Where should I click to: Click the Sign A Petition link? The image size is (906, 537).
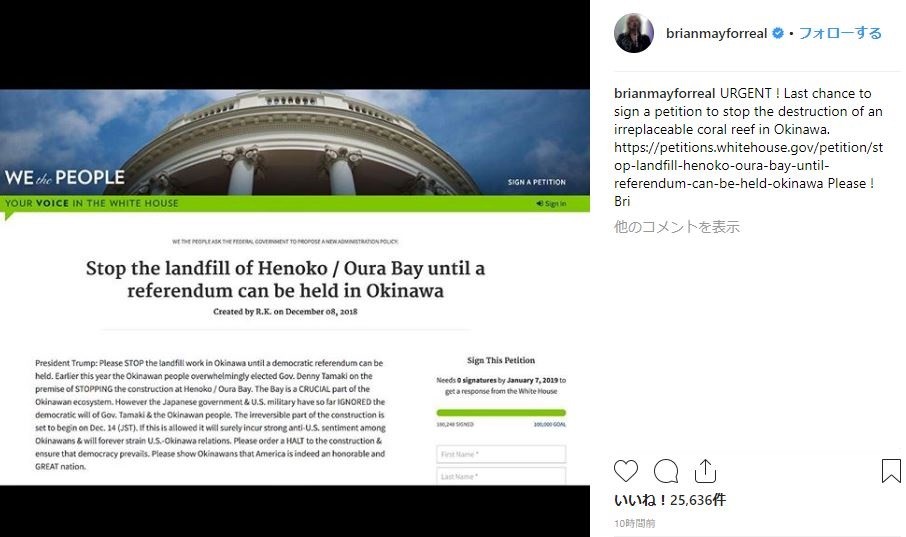coord(537,182)
